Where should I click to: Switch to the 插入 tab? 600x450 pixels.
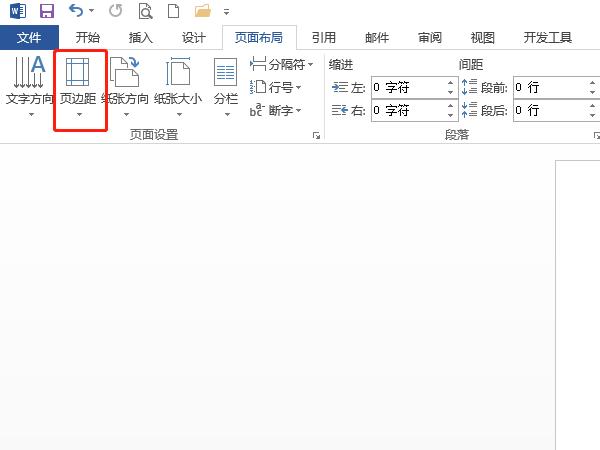coord(141,38)
